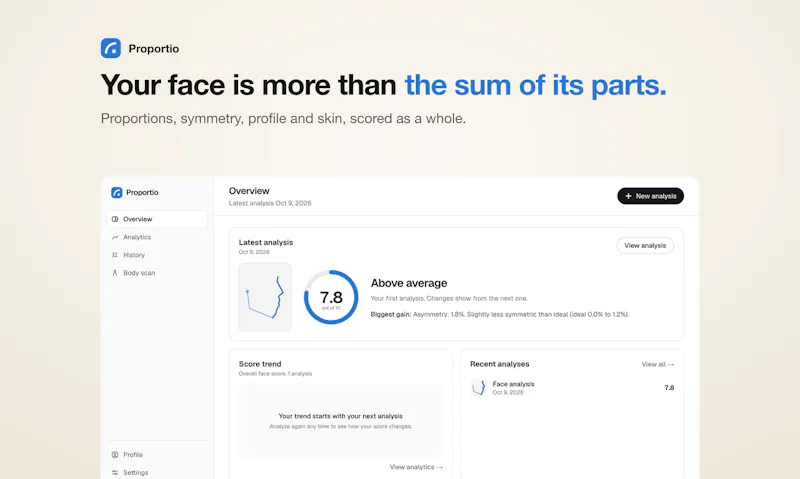The image size is (800, 479).
Task: Open the face profile thumbnail in Latest analysis
Action: tap(265, 297)
